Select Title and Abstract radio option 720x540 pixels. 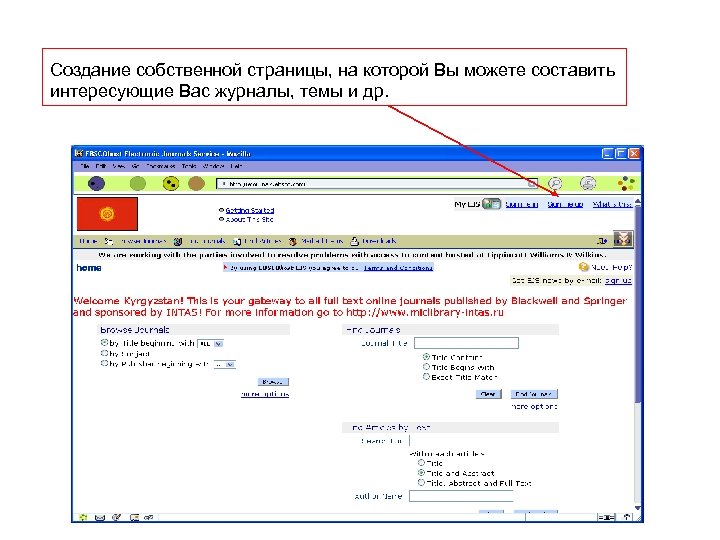point(421,472)
